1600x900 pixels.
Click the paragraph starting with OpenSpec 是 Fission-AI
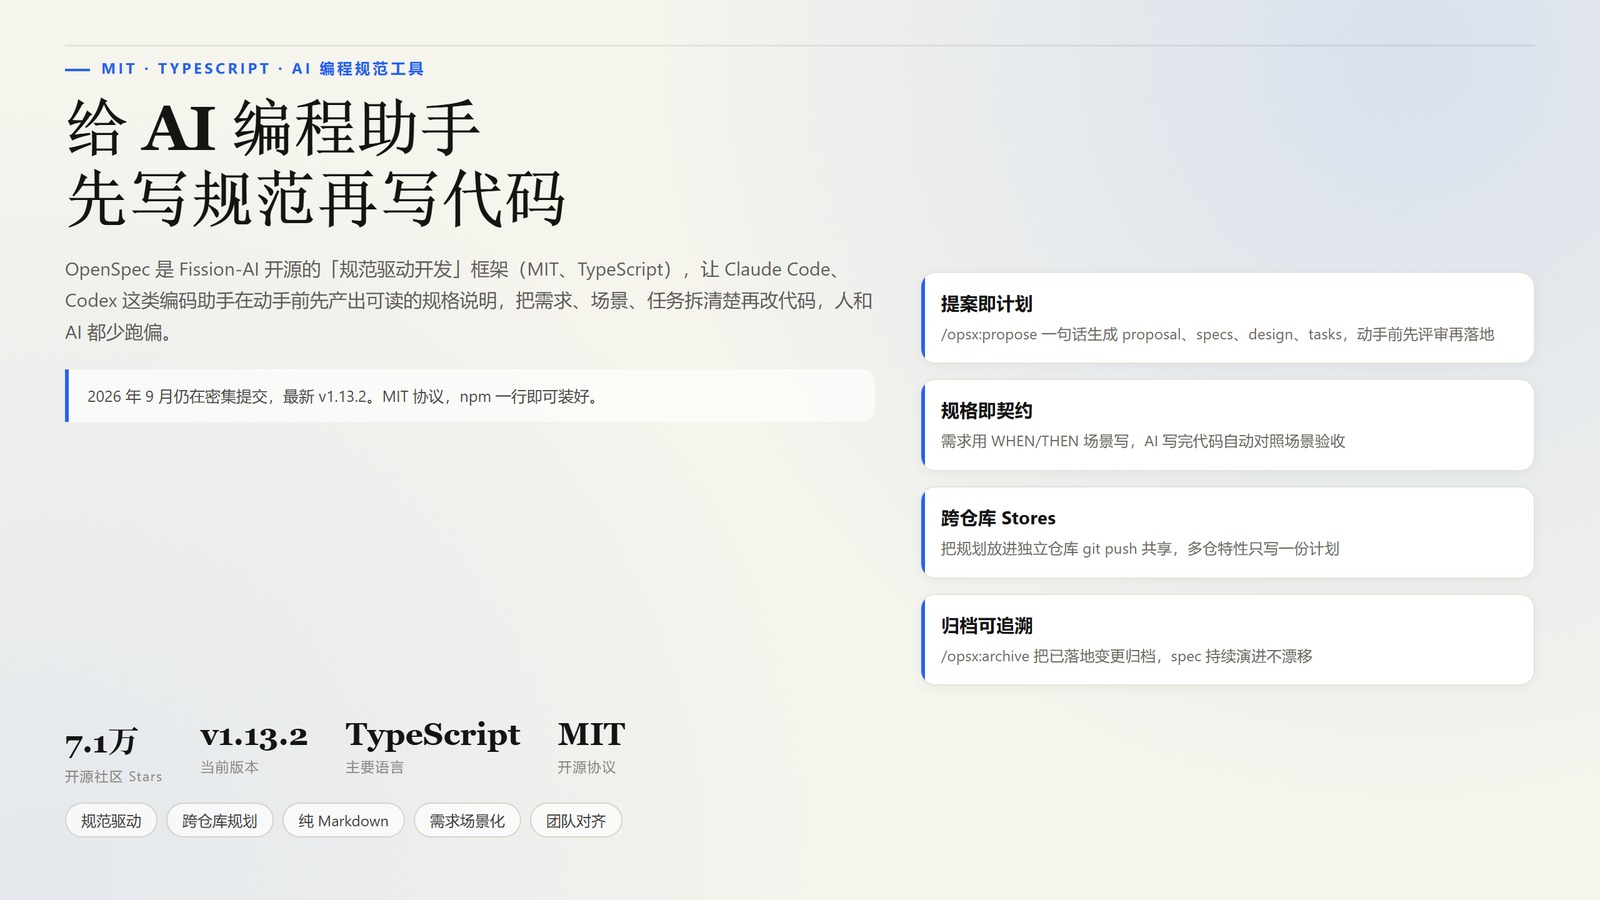(469, 300)
